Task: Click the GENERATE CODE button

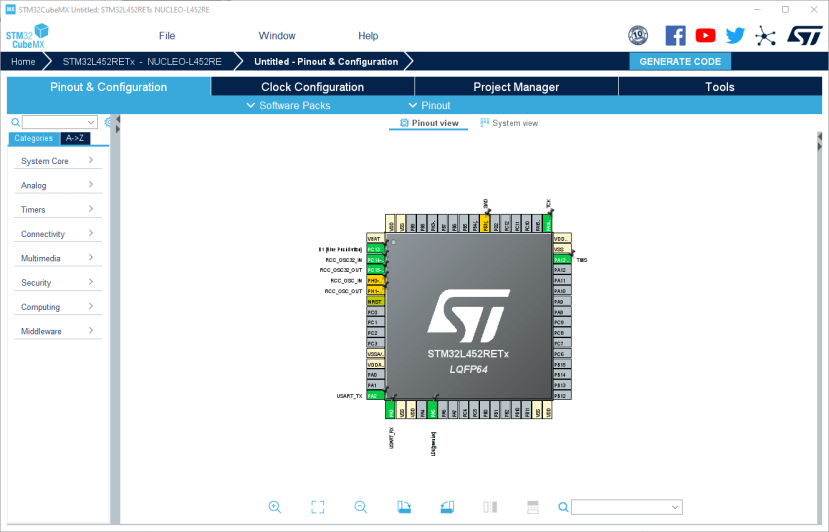Action: point(680,61)
